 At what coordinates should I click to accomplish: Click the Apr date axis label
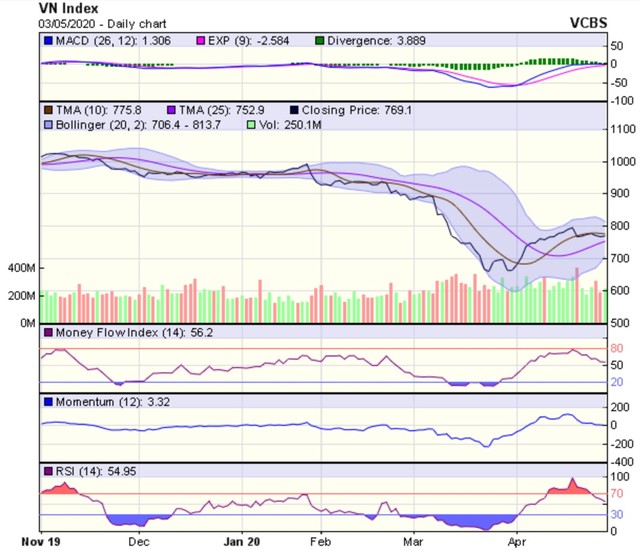click(516, 540)
